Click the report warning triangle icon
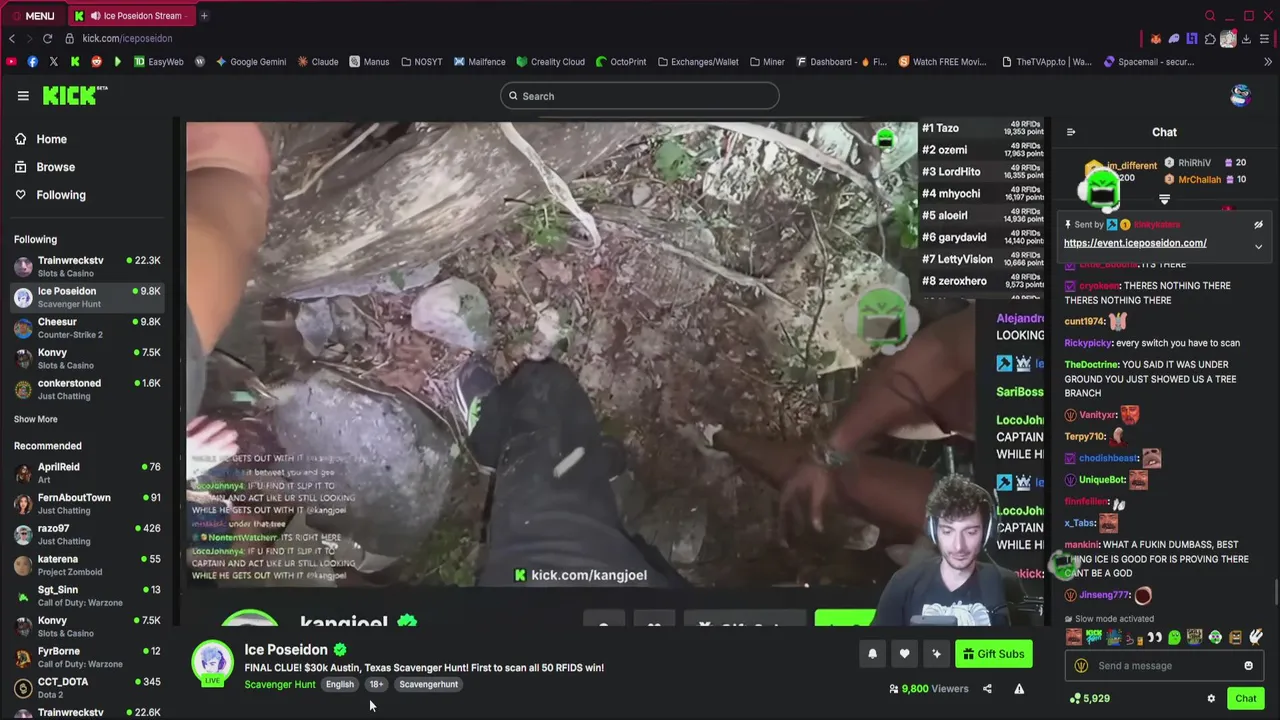Screen dimensions: 1280x720 pos(1019,689)
